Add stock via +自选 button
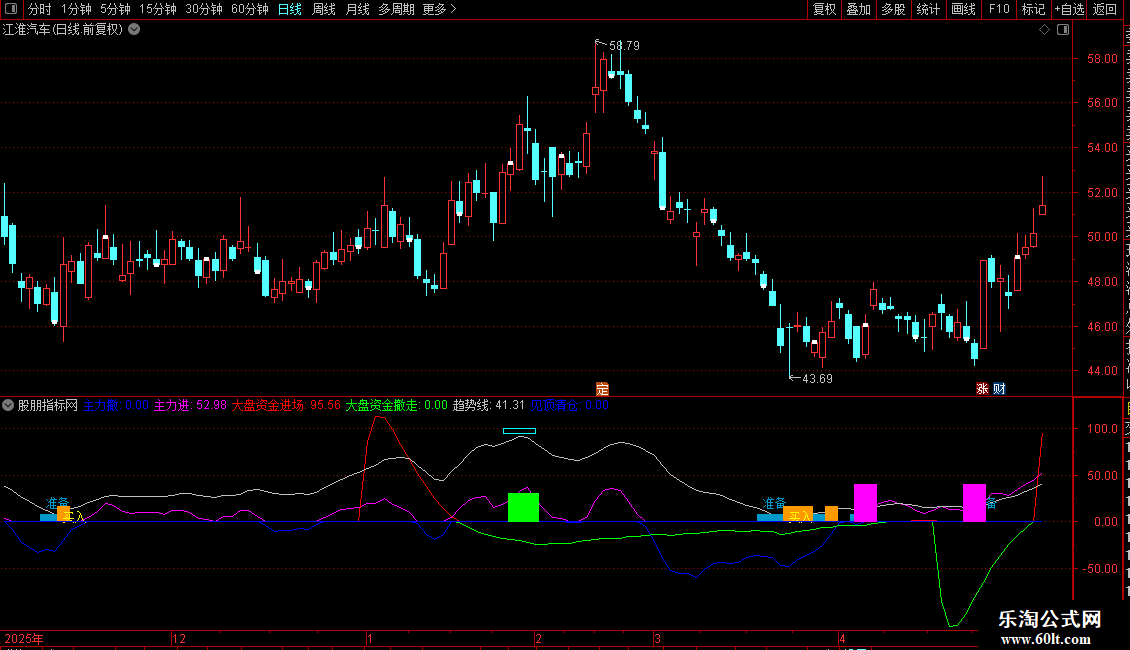This screenshot has height=650, width=1130. click(x=1069, y=9)
